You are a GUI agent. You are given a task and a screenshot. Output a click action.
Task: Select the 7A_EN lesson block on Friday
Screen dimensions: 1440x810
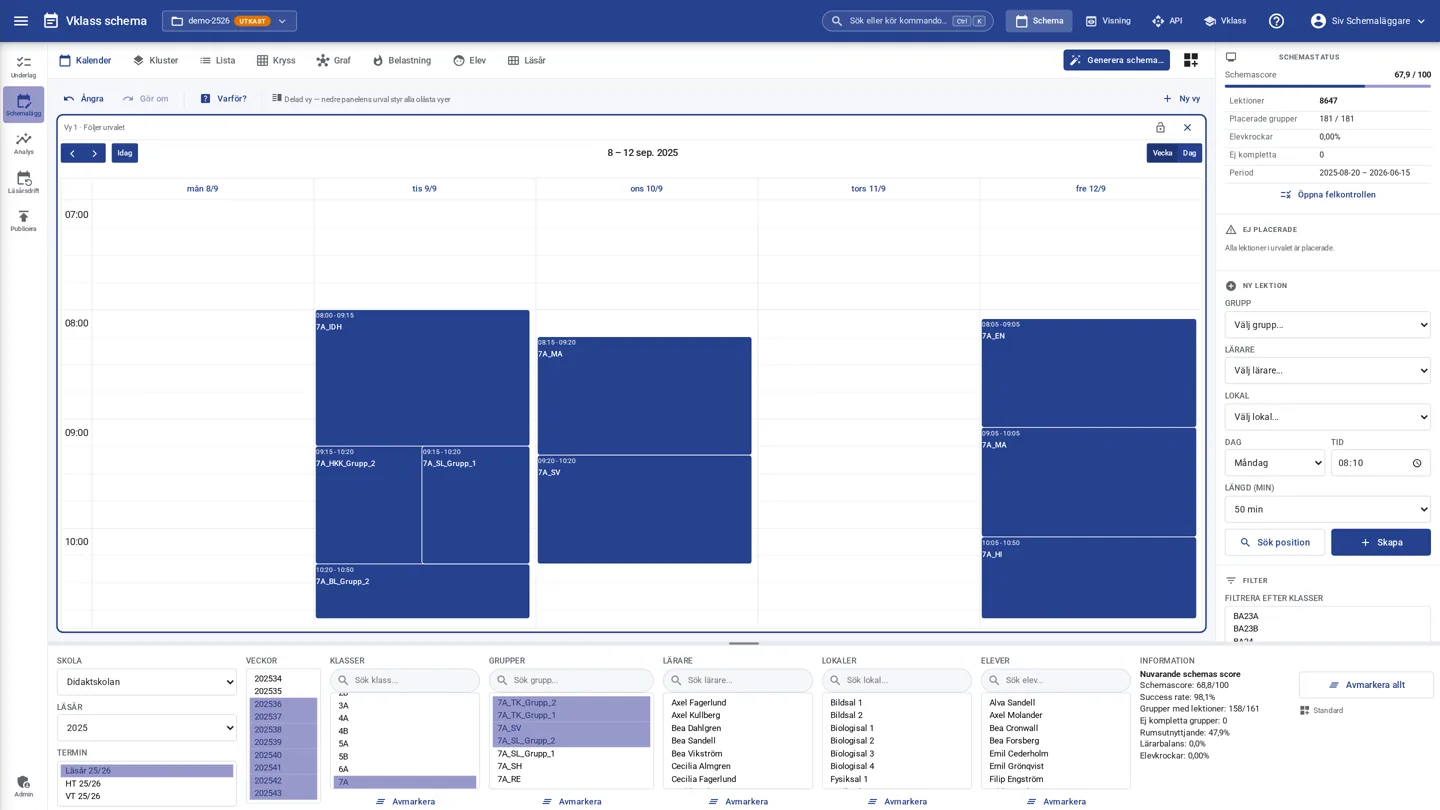[x=1088, y=373]
